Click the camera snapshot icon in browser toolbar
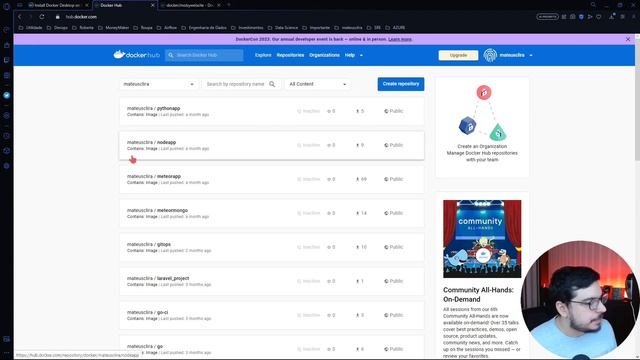 pos(573,17)
